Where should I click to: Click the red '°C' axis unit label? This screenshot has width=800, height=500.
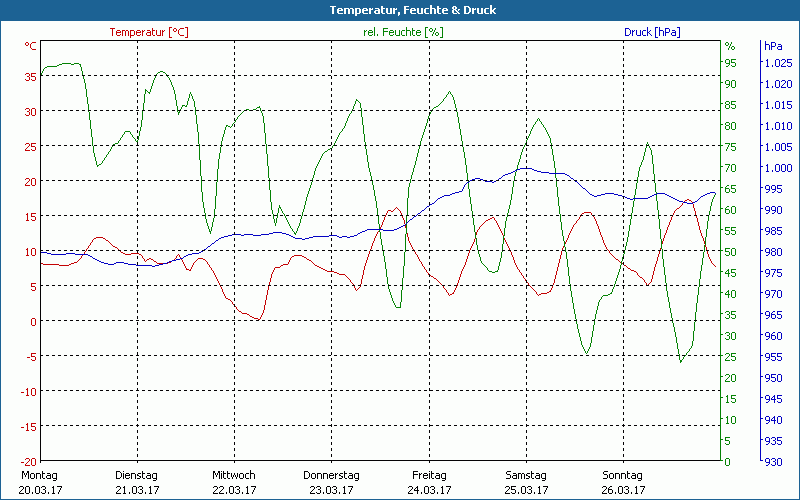(x=31, y=46)
